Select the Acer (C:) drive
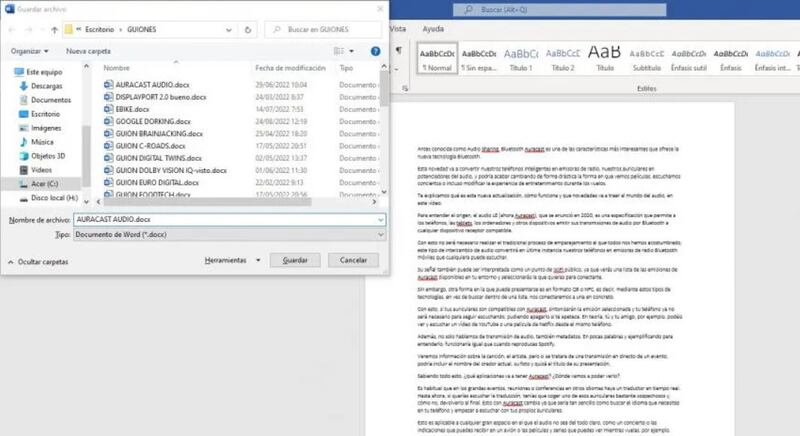800x436 pixels. tap(44, 184)
